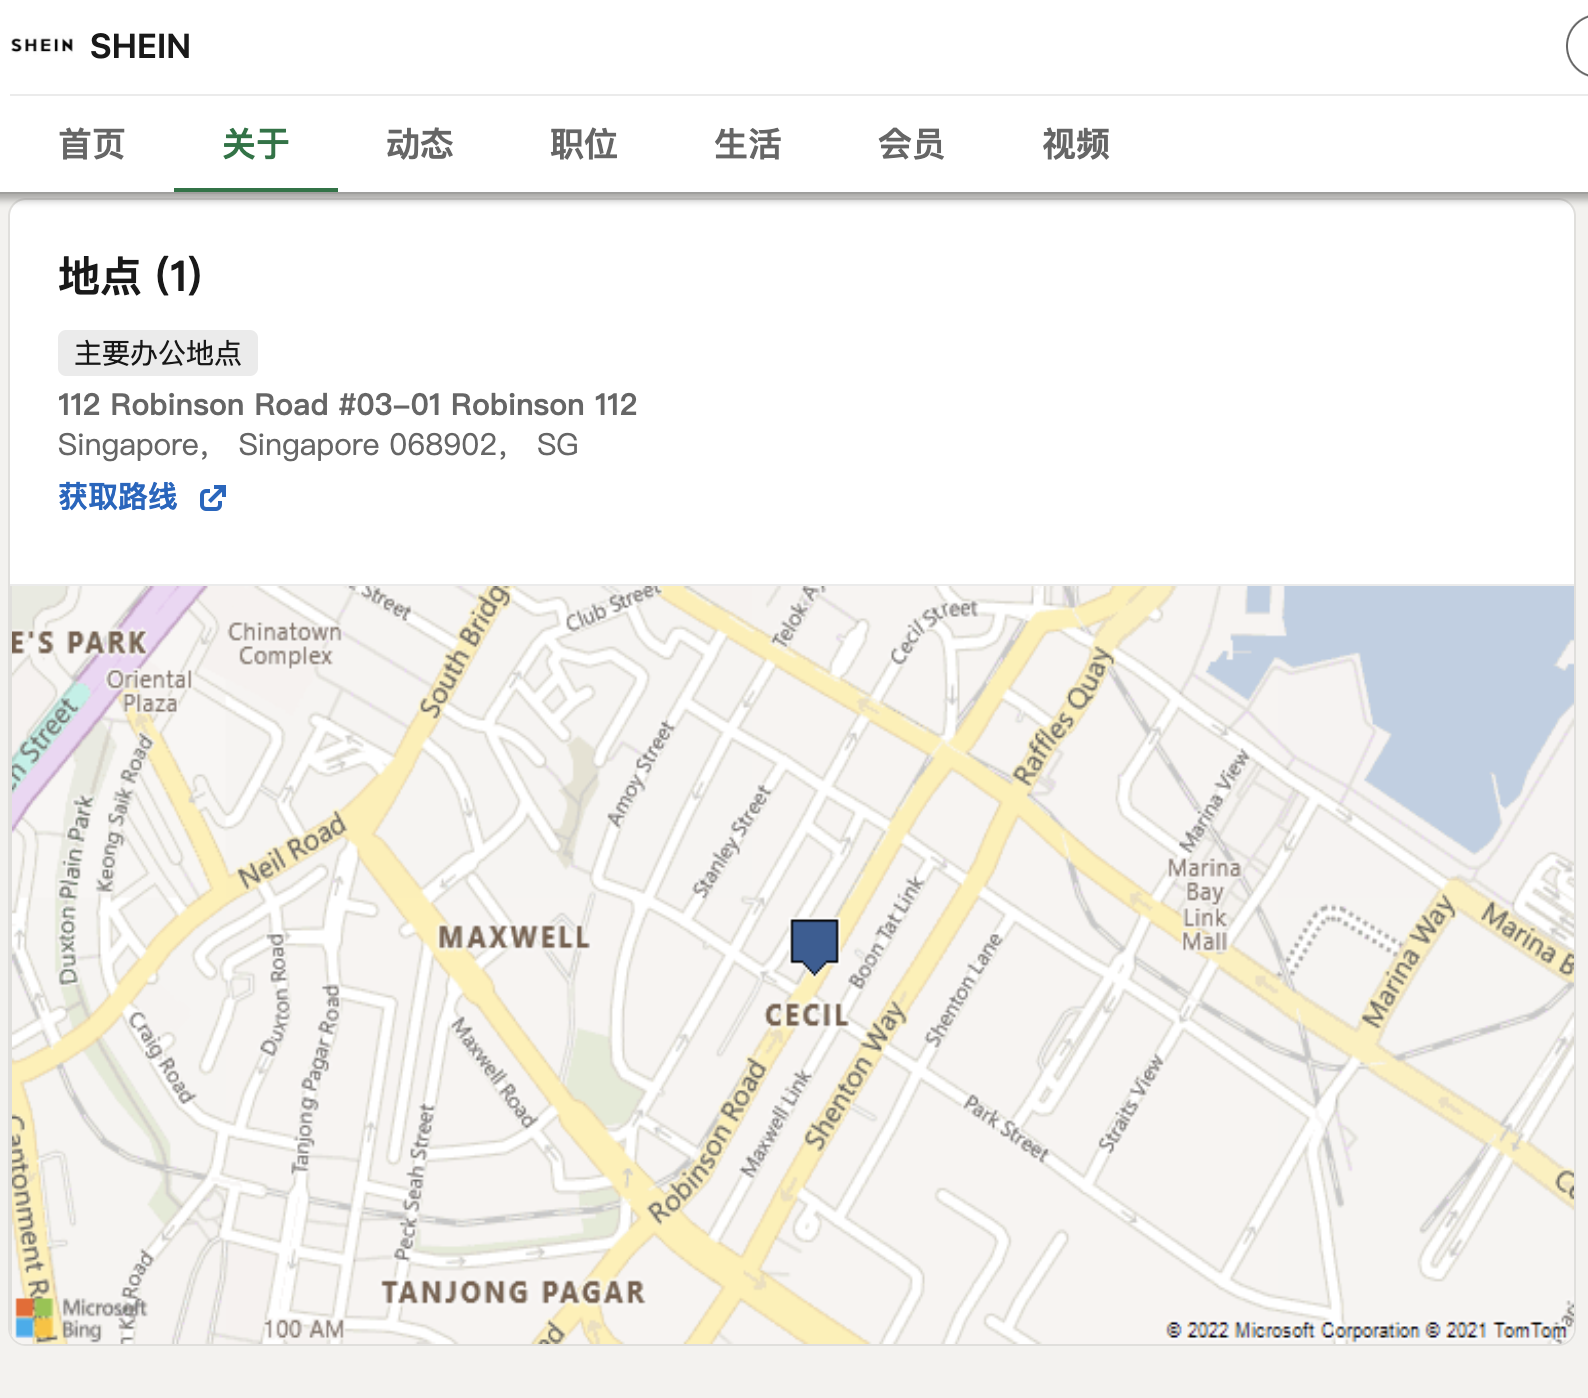Switch to the 视频 tab

1076,145
